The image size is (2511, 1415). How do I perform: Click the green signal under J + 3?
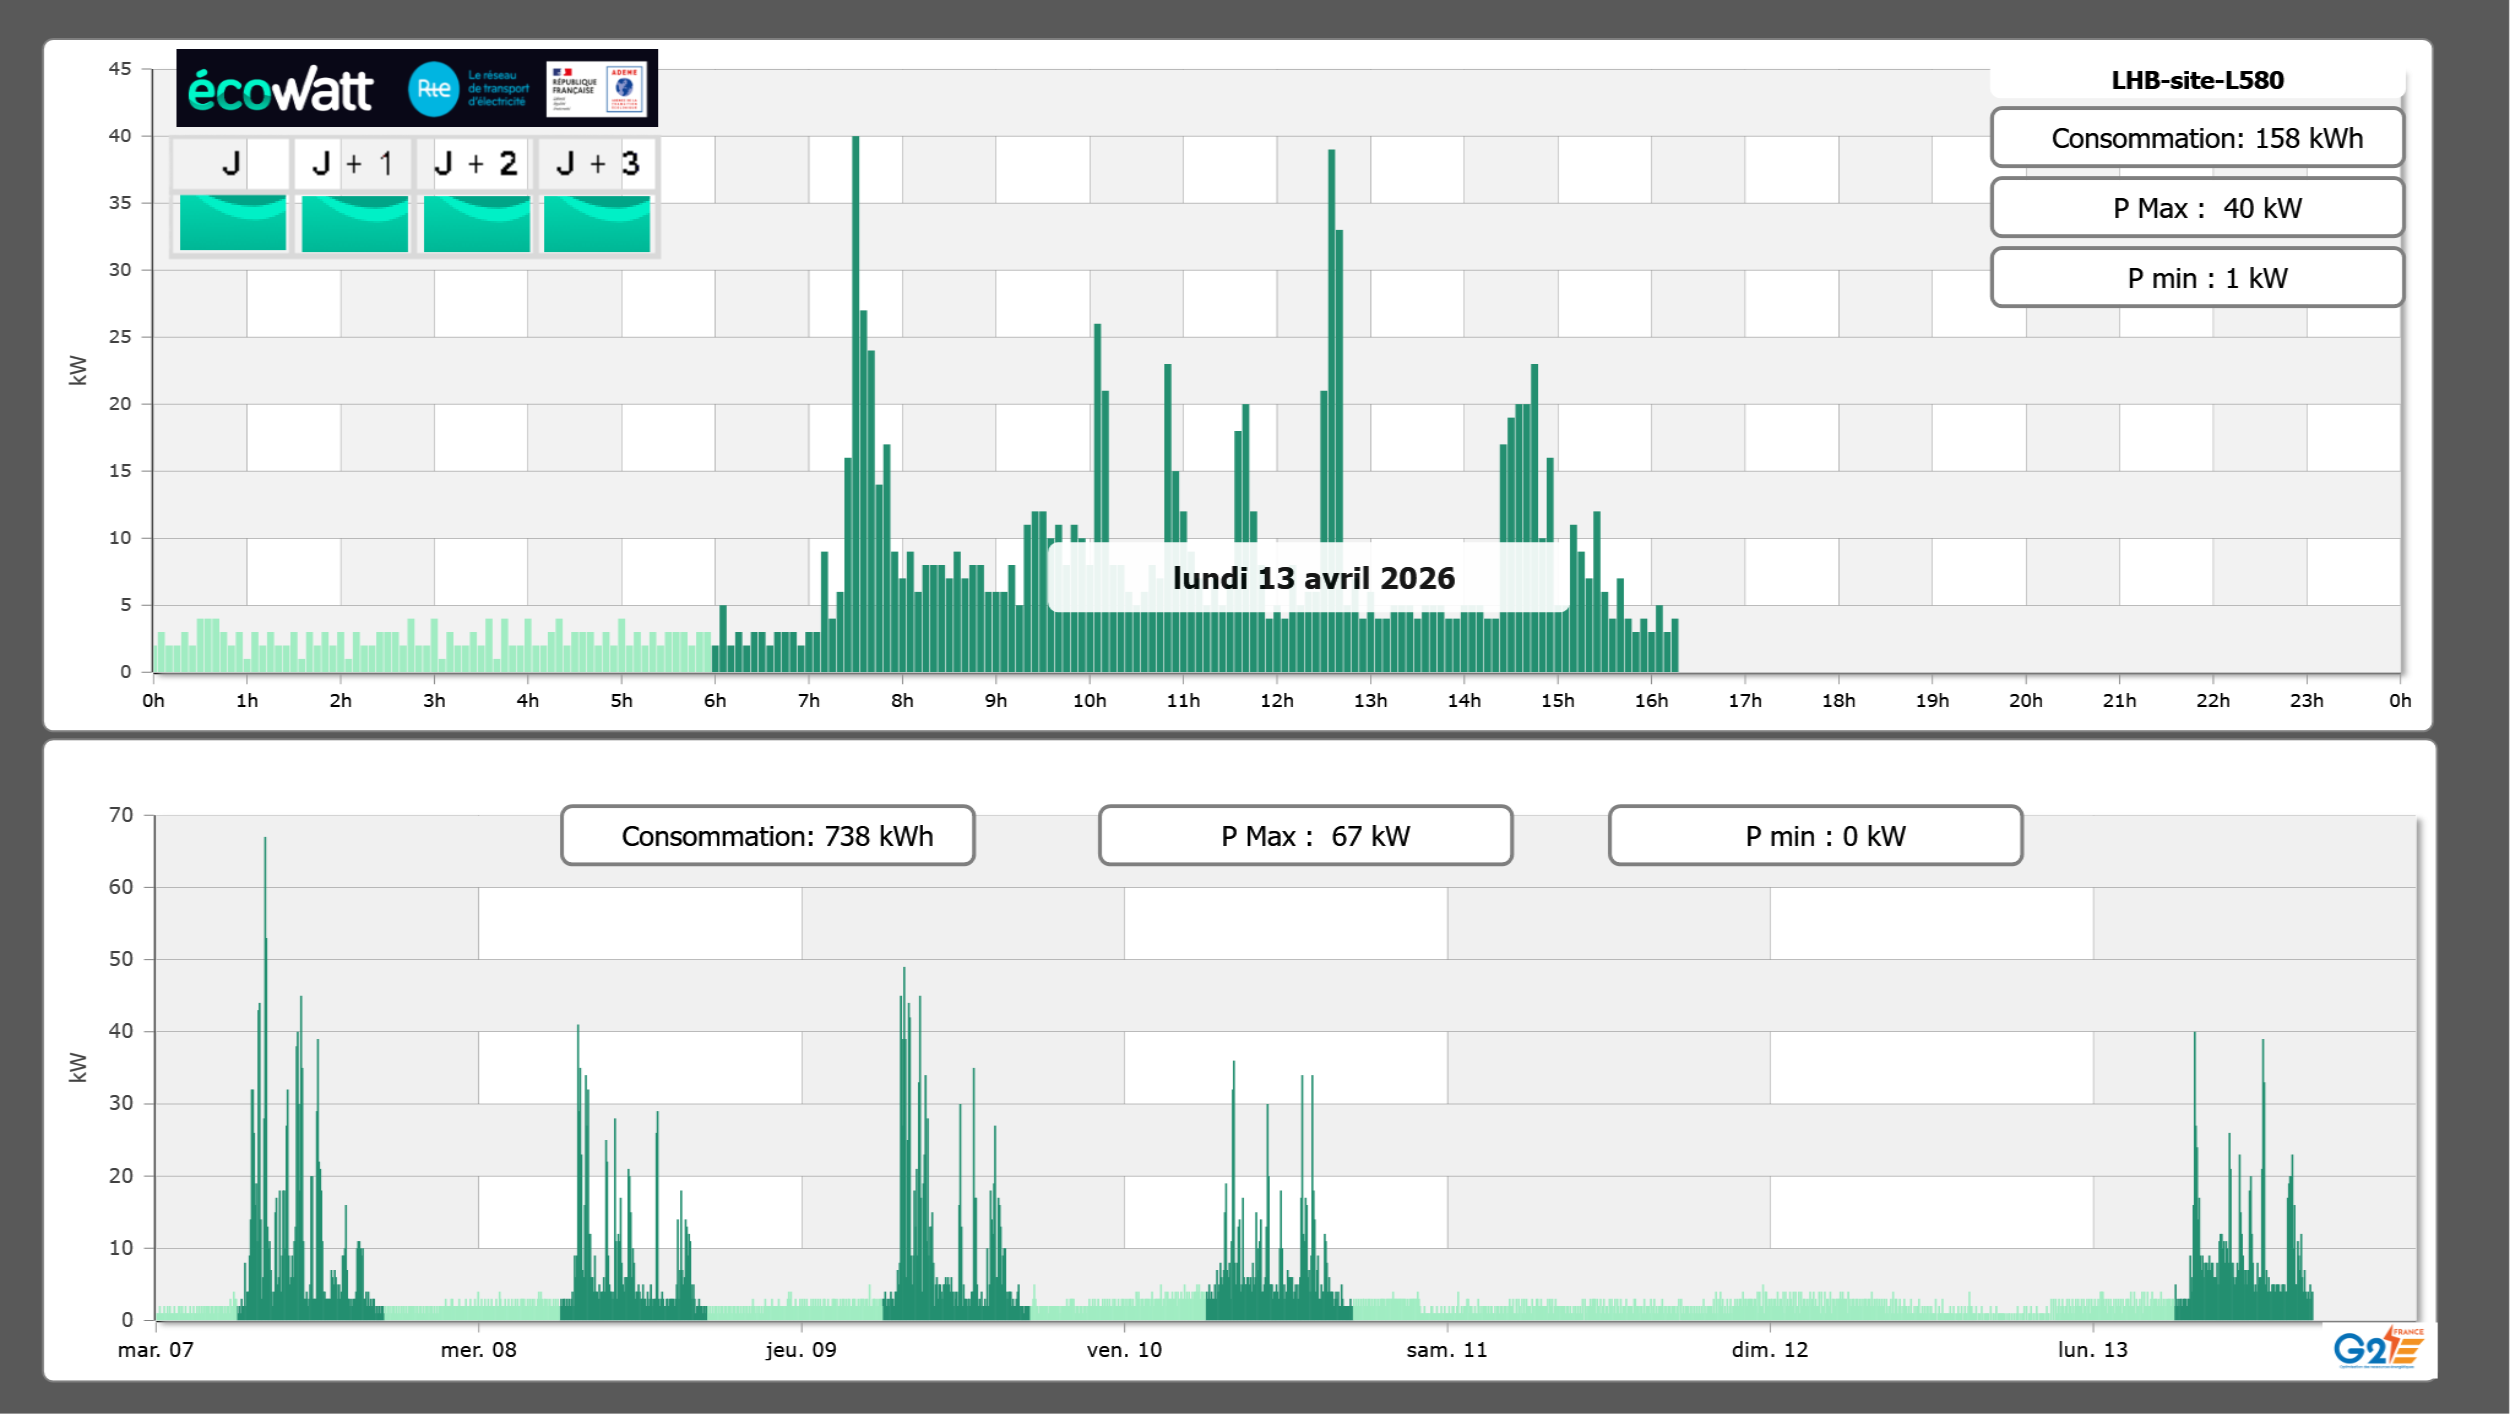point(597,223)
